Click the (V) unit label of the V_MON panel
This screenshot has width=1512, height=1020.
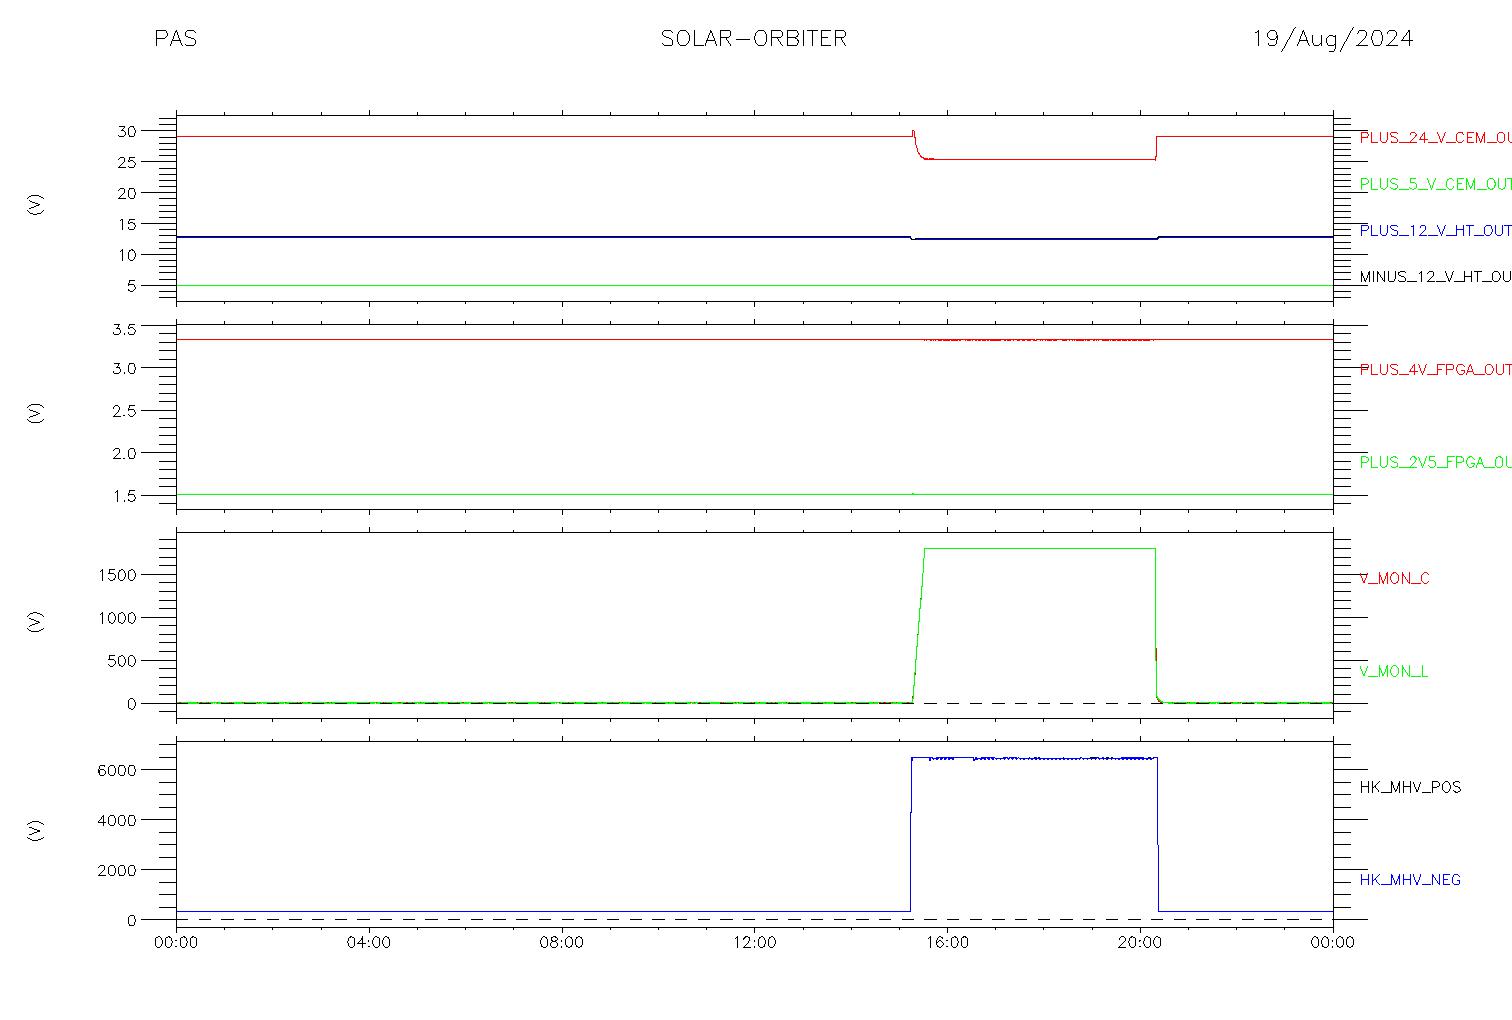pos(36,621)
